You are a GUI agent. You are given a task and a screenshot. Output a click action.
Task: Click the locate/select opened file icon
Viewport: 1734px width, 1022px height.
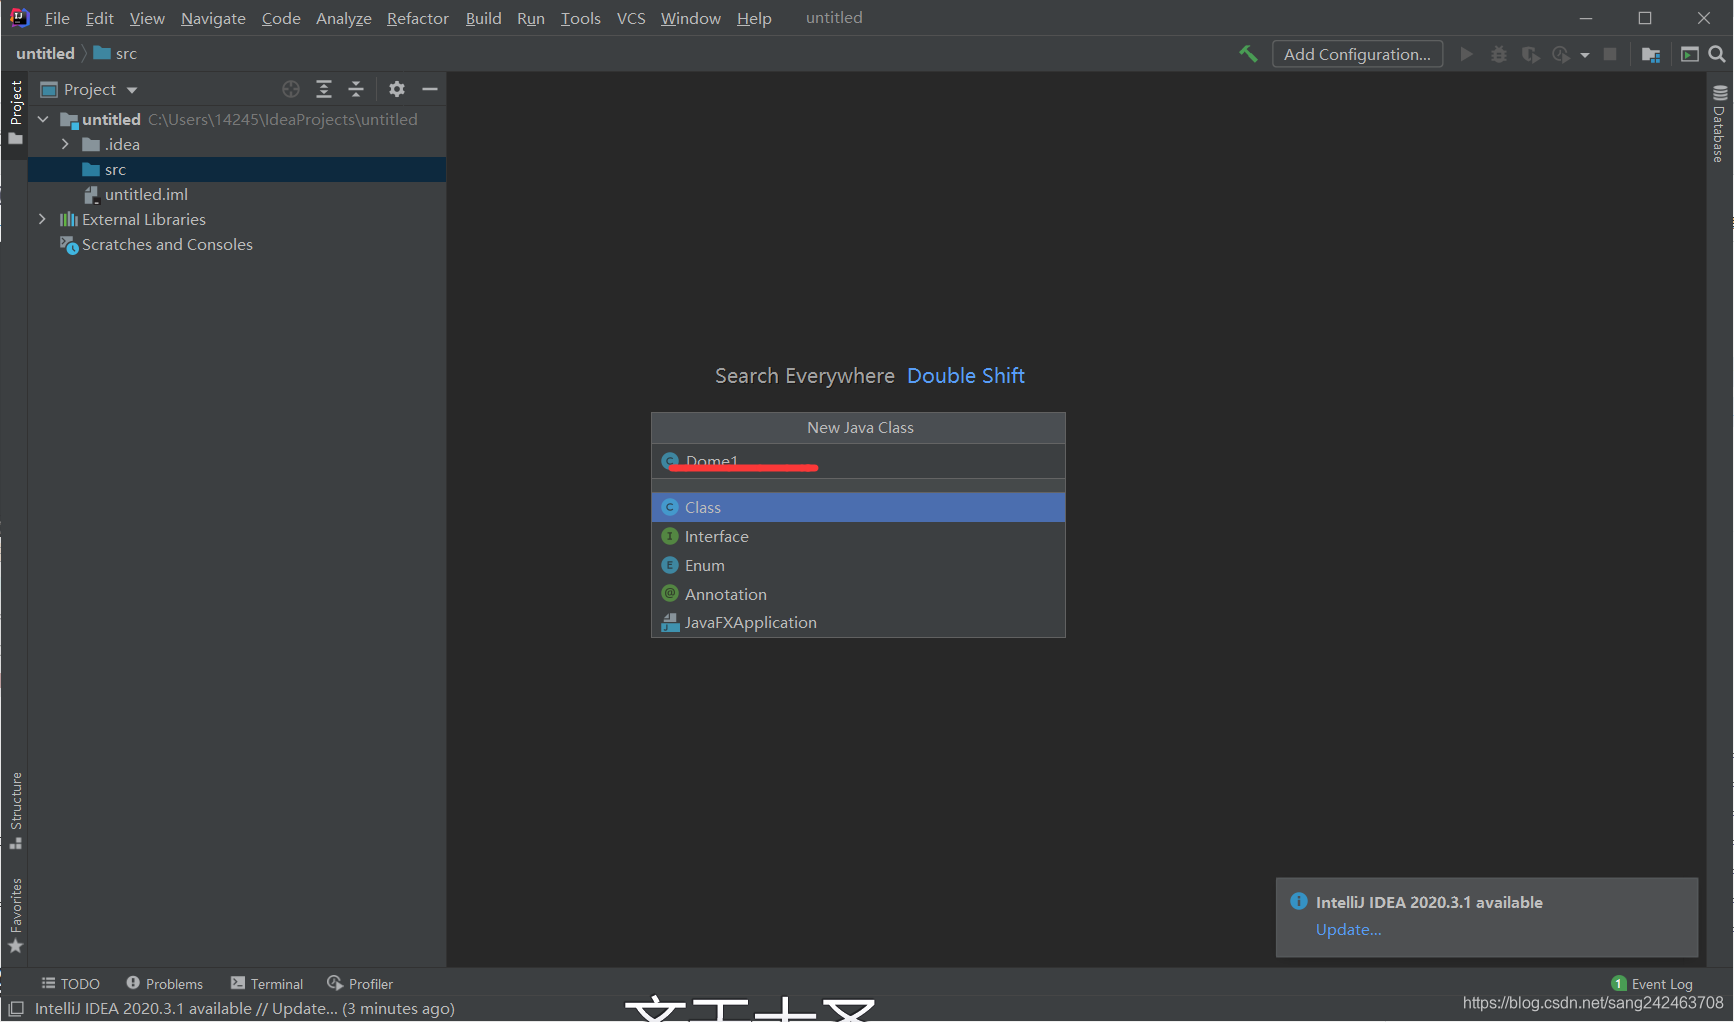[291, 89]
